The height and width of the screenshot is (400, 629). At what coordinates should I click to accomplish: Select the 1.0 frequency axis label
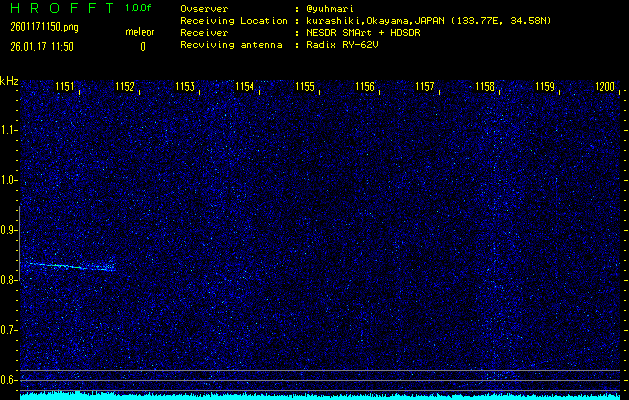pos(9,180)
